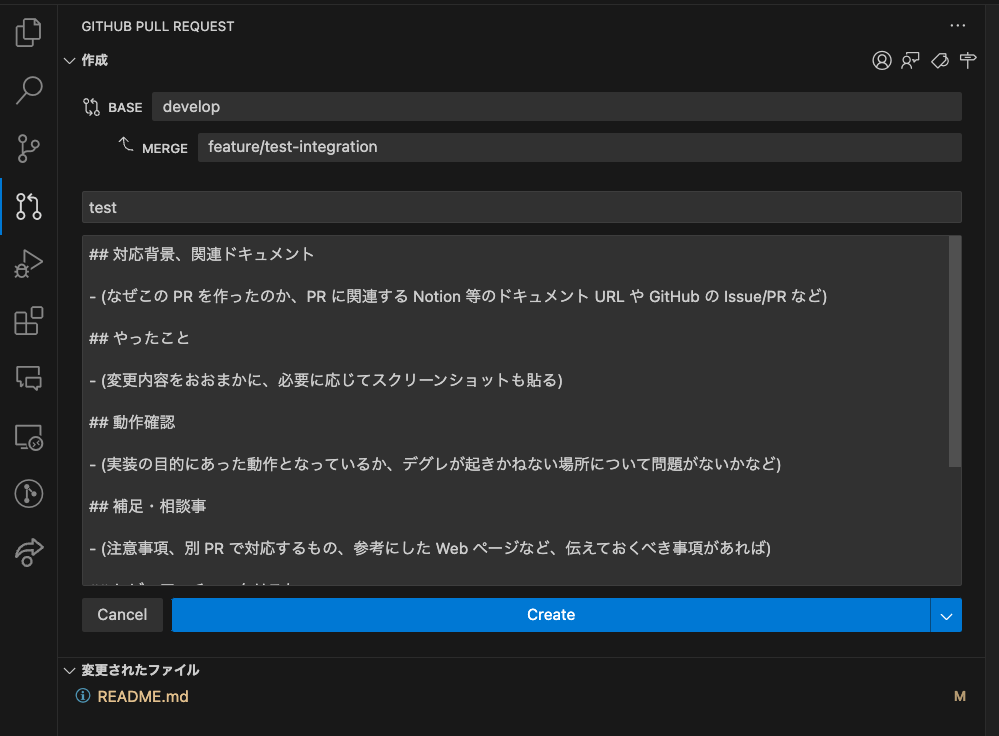Click the Create pull request button
Image resolution: width=999 pixels, height=736 pixels.
(x=550, y=615)
